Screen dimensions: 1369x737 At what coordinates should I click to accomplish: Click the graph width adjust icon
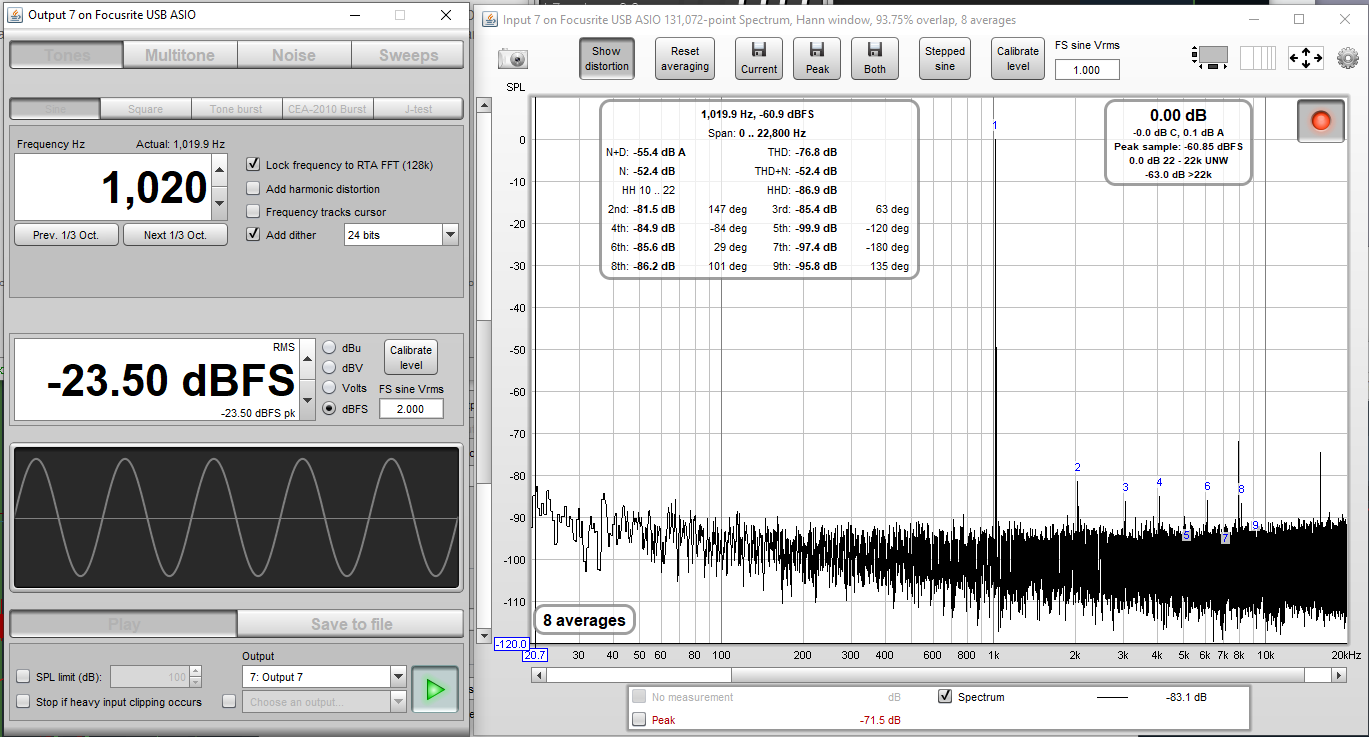coord(1210,58)
